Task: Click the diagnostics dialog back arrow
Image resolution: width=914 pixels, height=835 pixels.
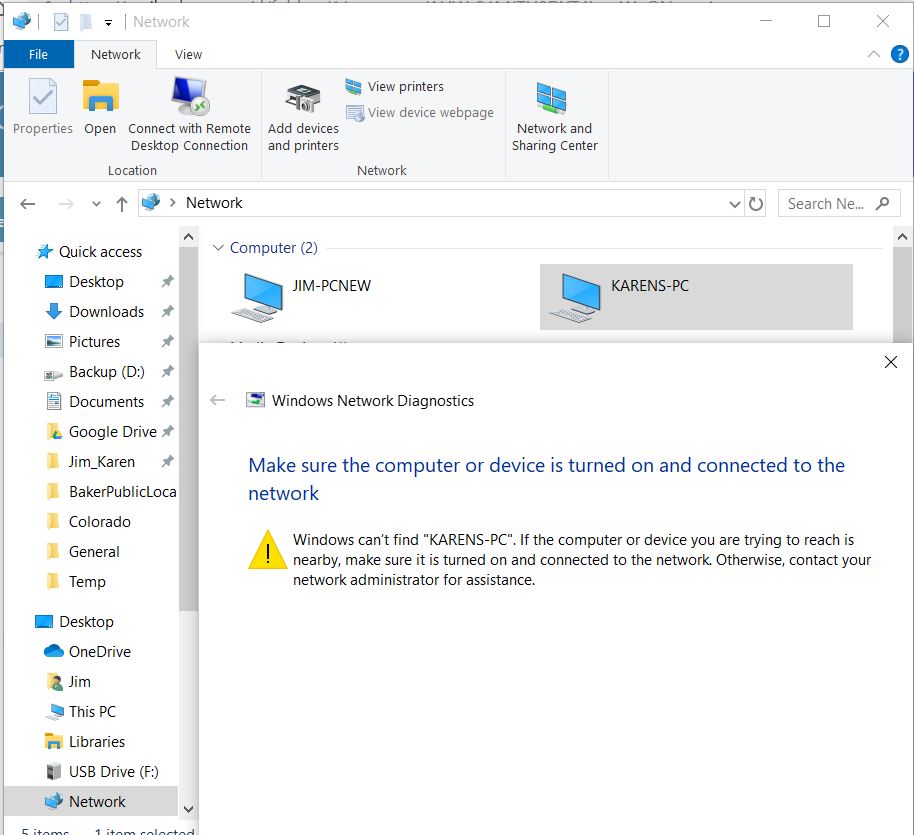Action: 217,400
